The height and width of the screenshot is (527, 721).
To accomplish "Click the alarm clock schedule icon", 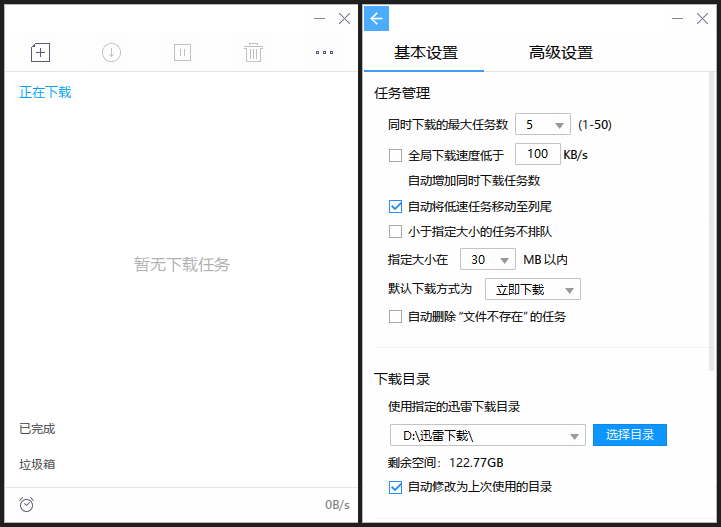I will pos(27,504).
